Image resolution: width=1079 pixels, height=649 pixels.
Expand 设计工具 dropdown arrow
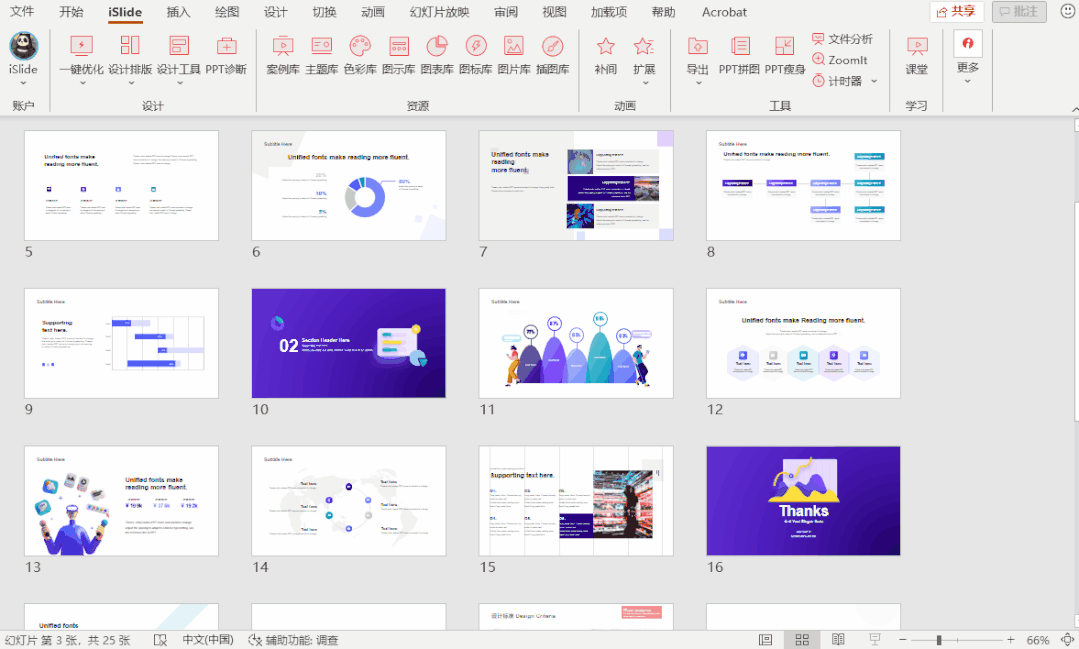(x=180, y=83)
